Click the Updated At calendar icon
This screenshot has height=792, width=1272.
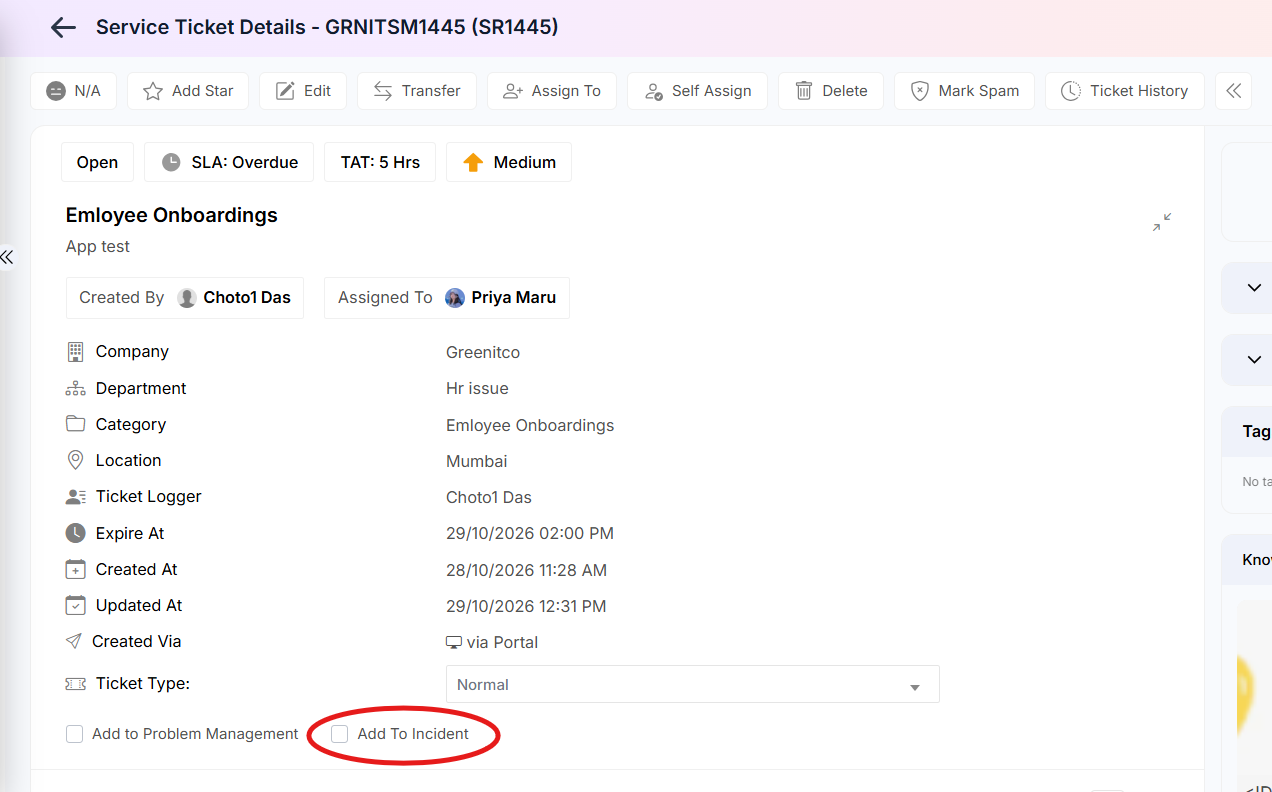click(x=75, y=605)
